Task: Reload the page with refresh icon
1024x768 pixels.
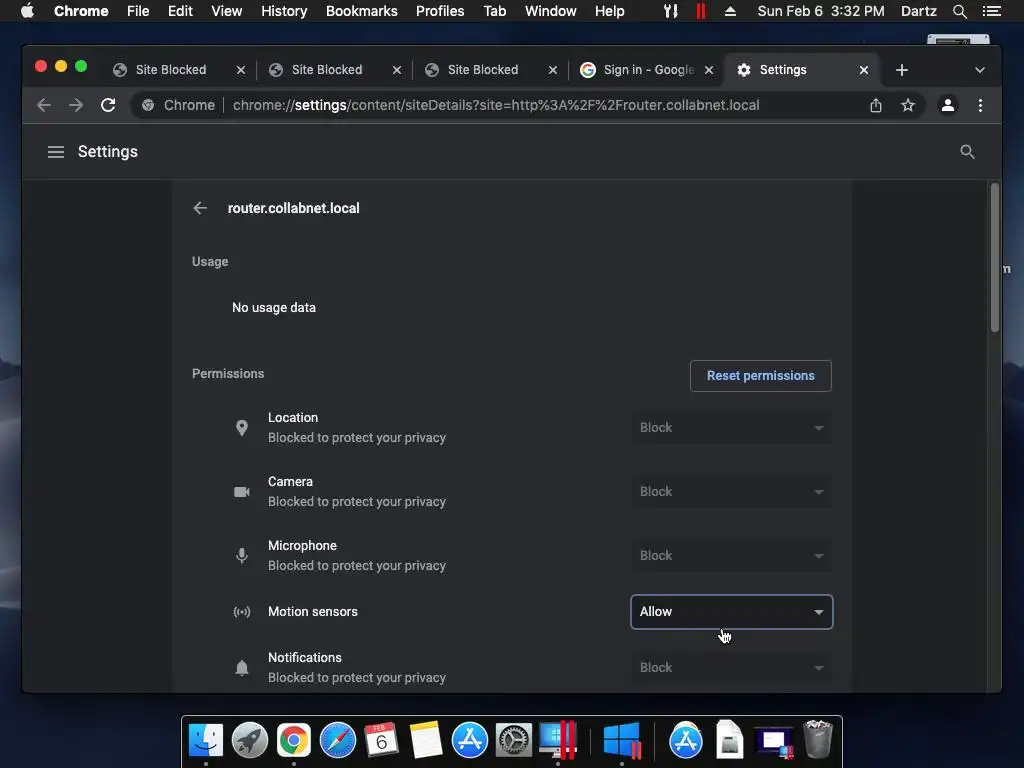Action: [108, 105]
